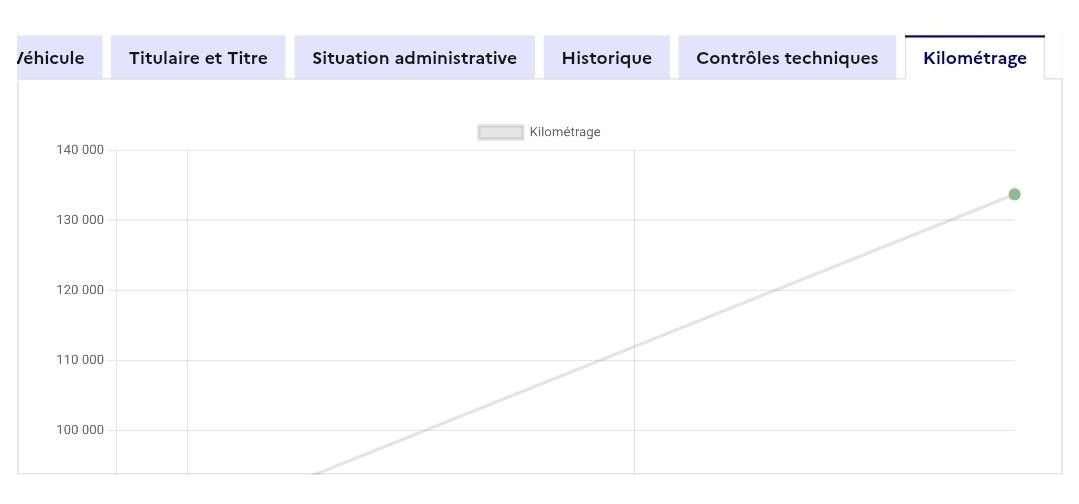Viewport: 1079px width, 504px height.
Task: Click the horizontal gridline at 120 000
Action: pos(400,290)
